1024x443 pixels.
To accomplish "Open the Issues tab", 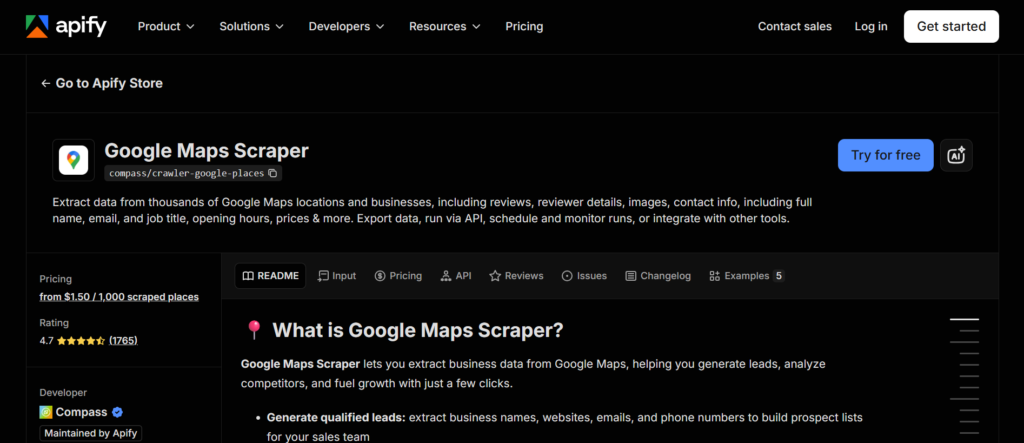I will tap(584, 276).
